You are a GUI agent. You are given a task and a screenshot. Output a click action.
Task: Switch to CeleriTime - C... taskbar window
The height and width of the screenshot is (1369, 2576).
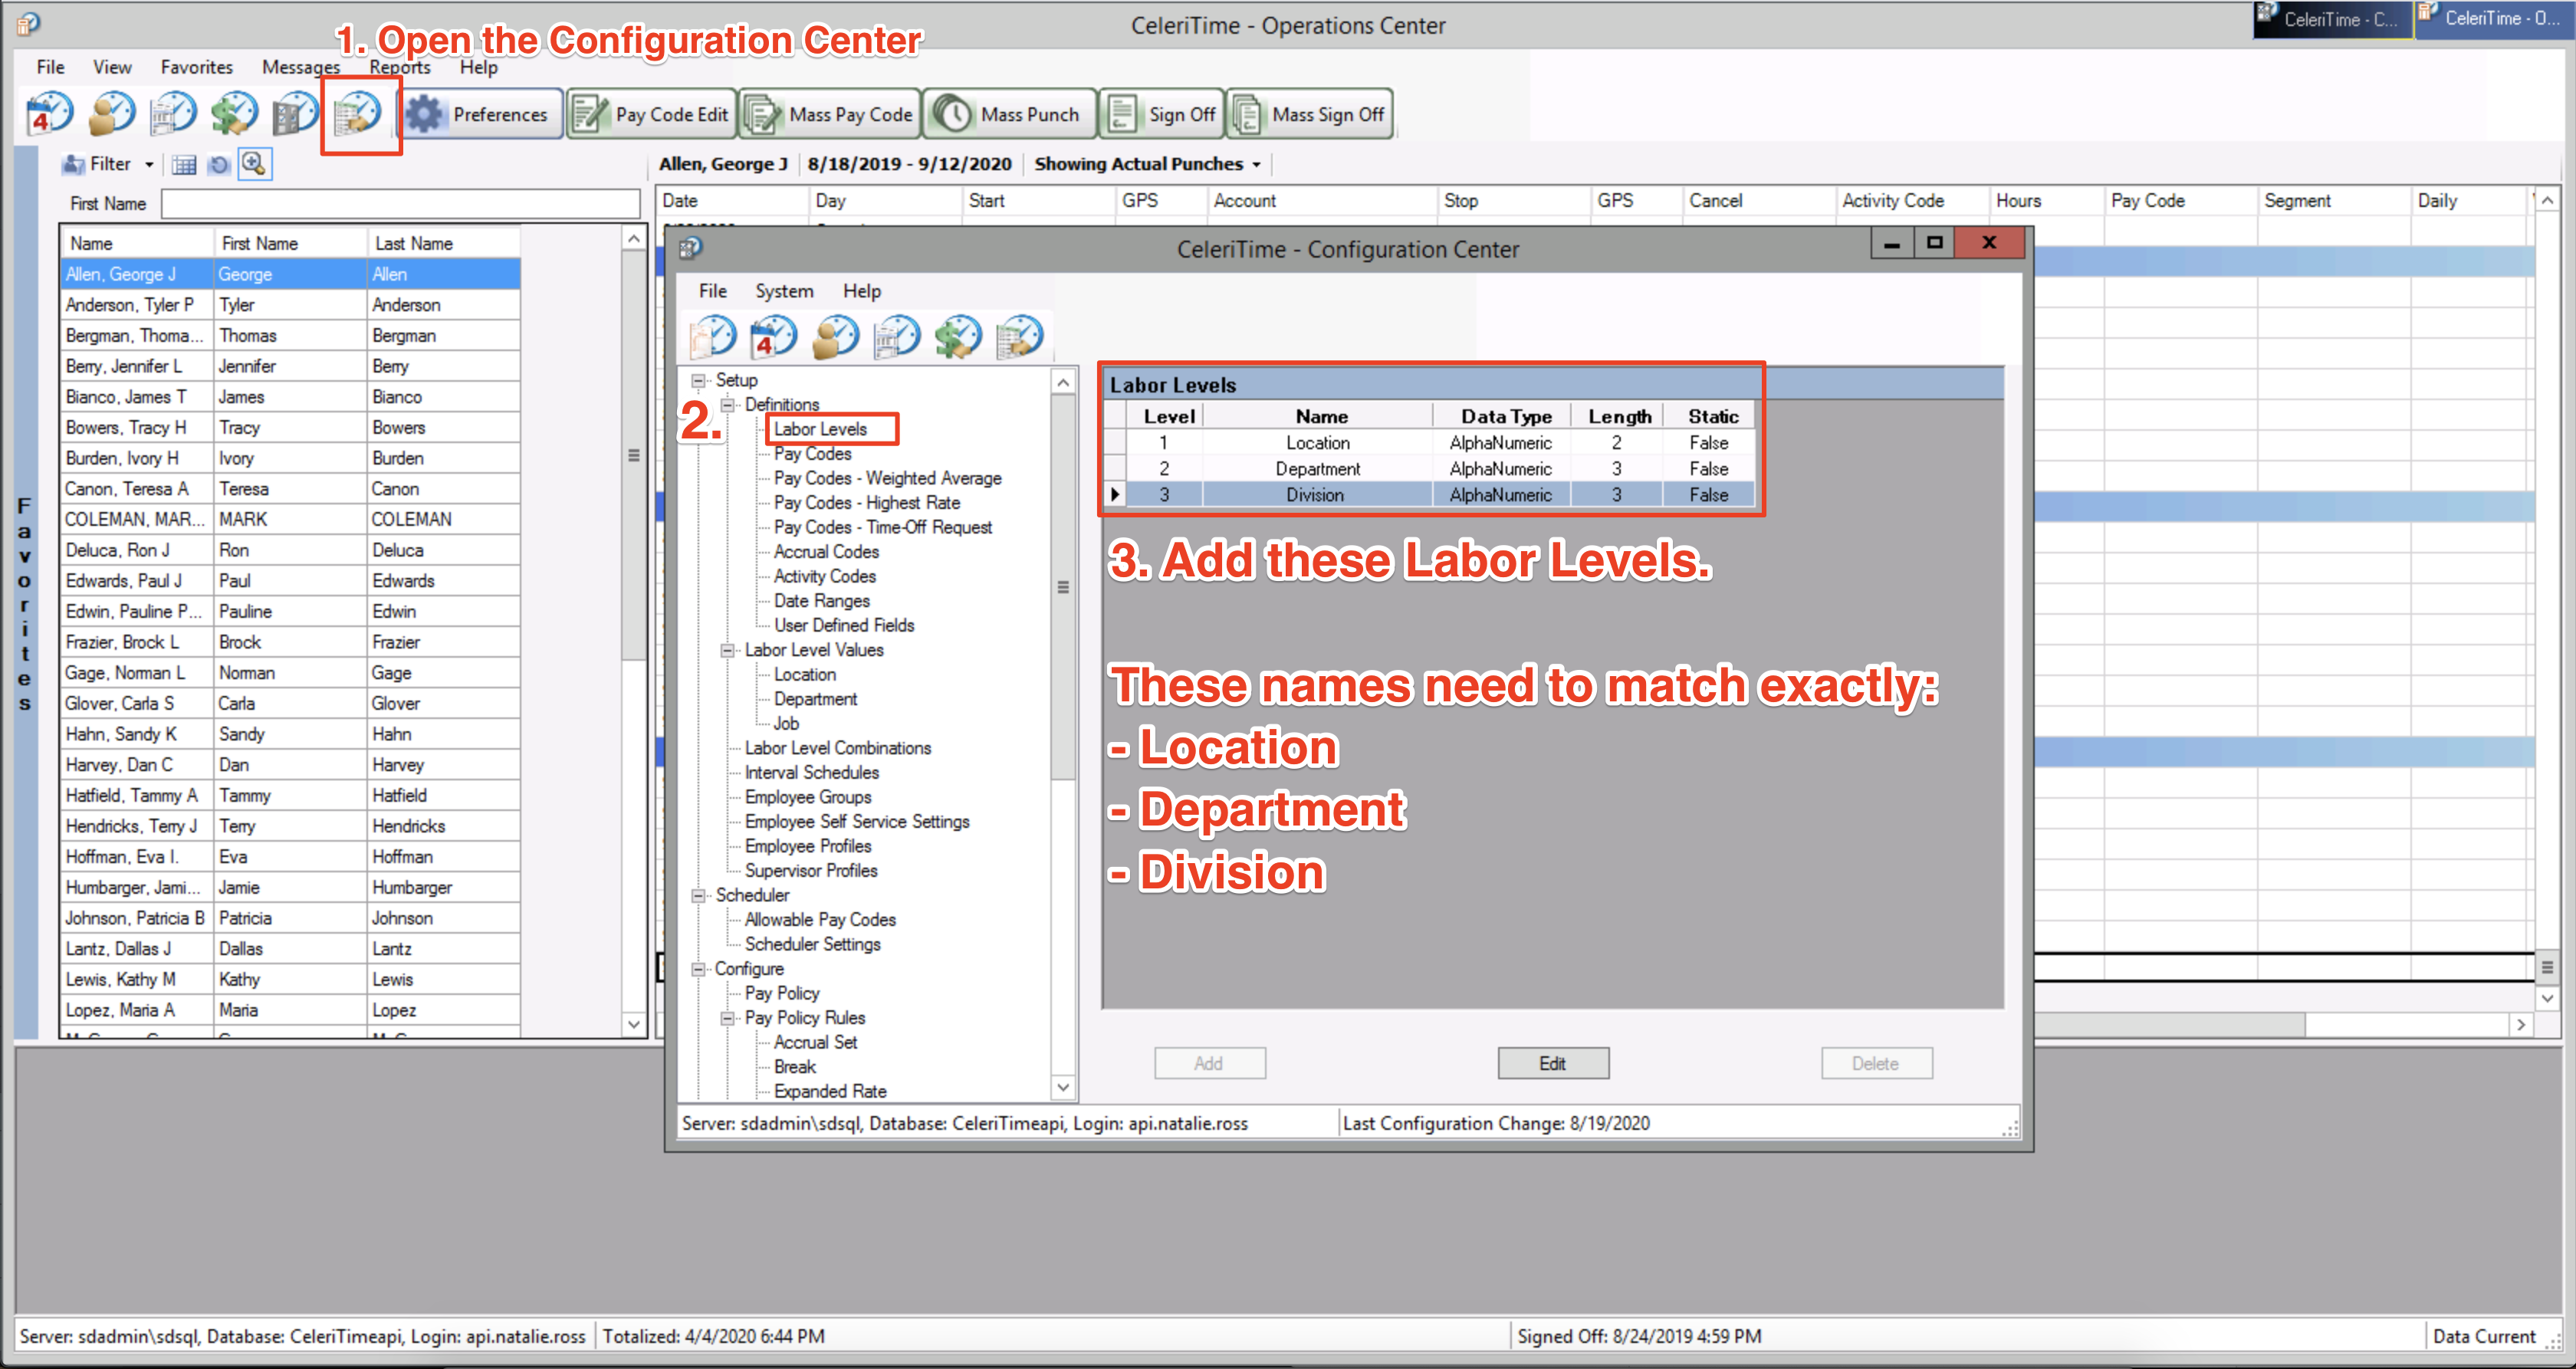2333,19
